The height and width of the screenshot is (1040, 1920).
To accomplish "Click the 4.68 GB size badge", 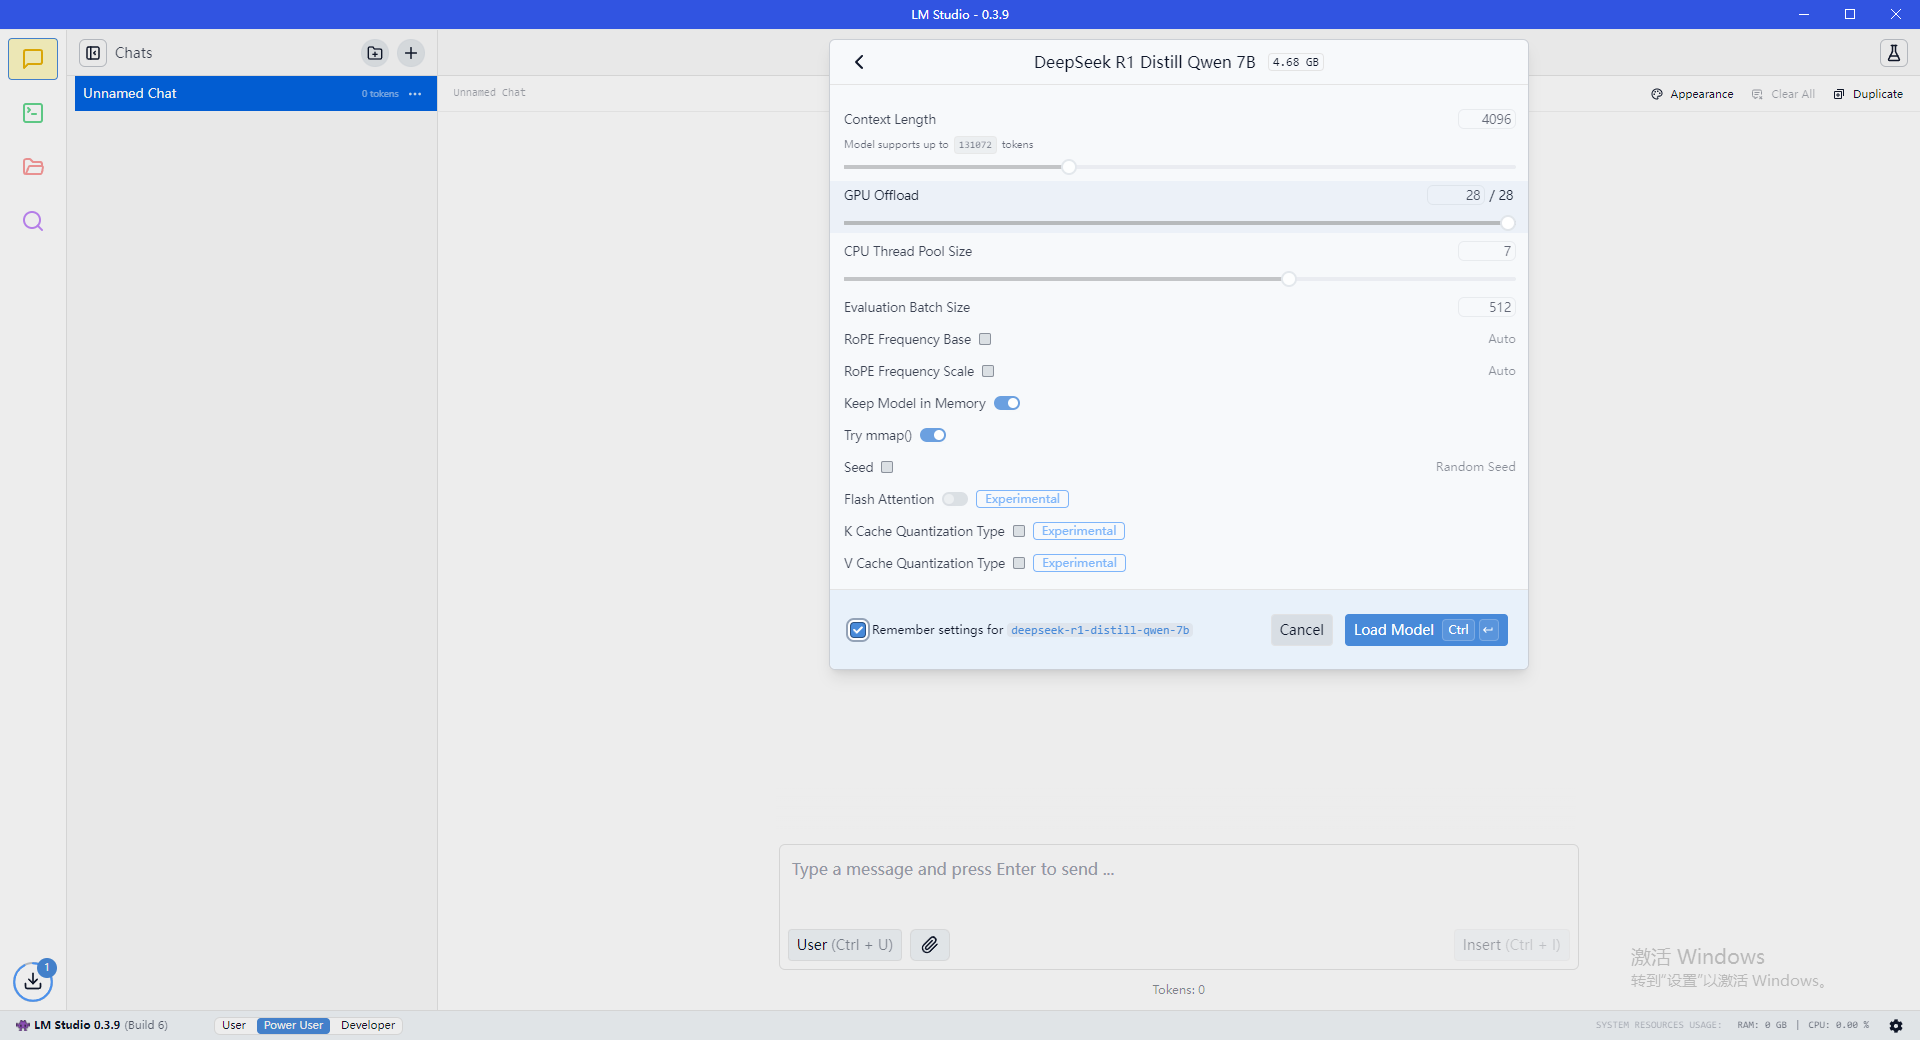I will pyautogui.click(x=1296, y=62).
